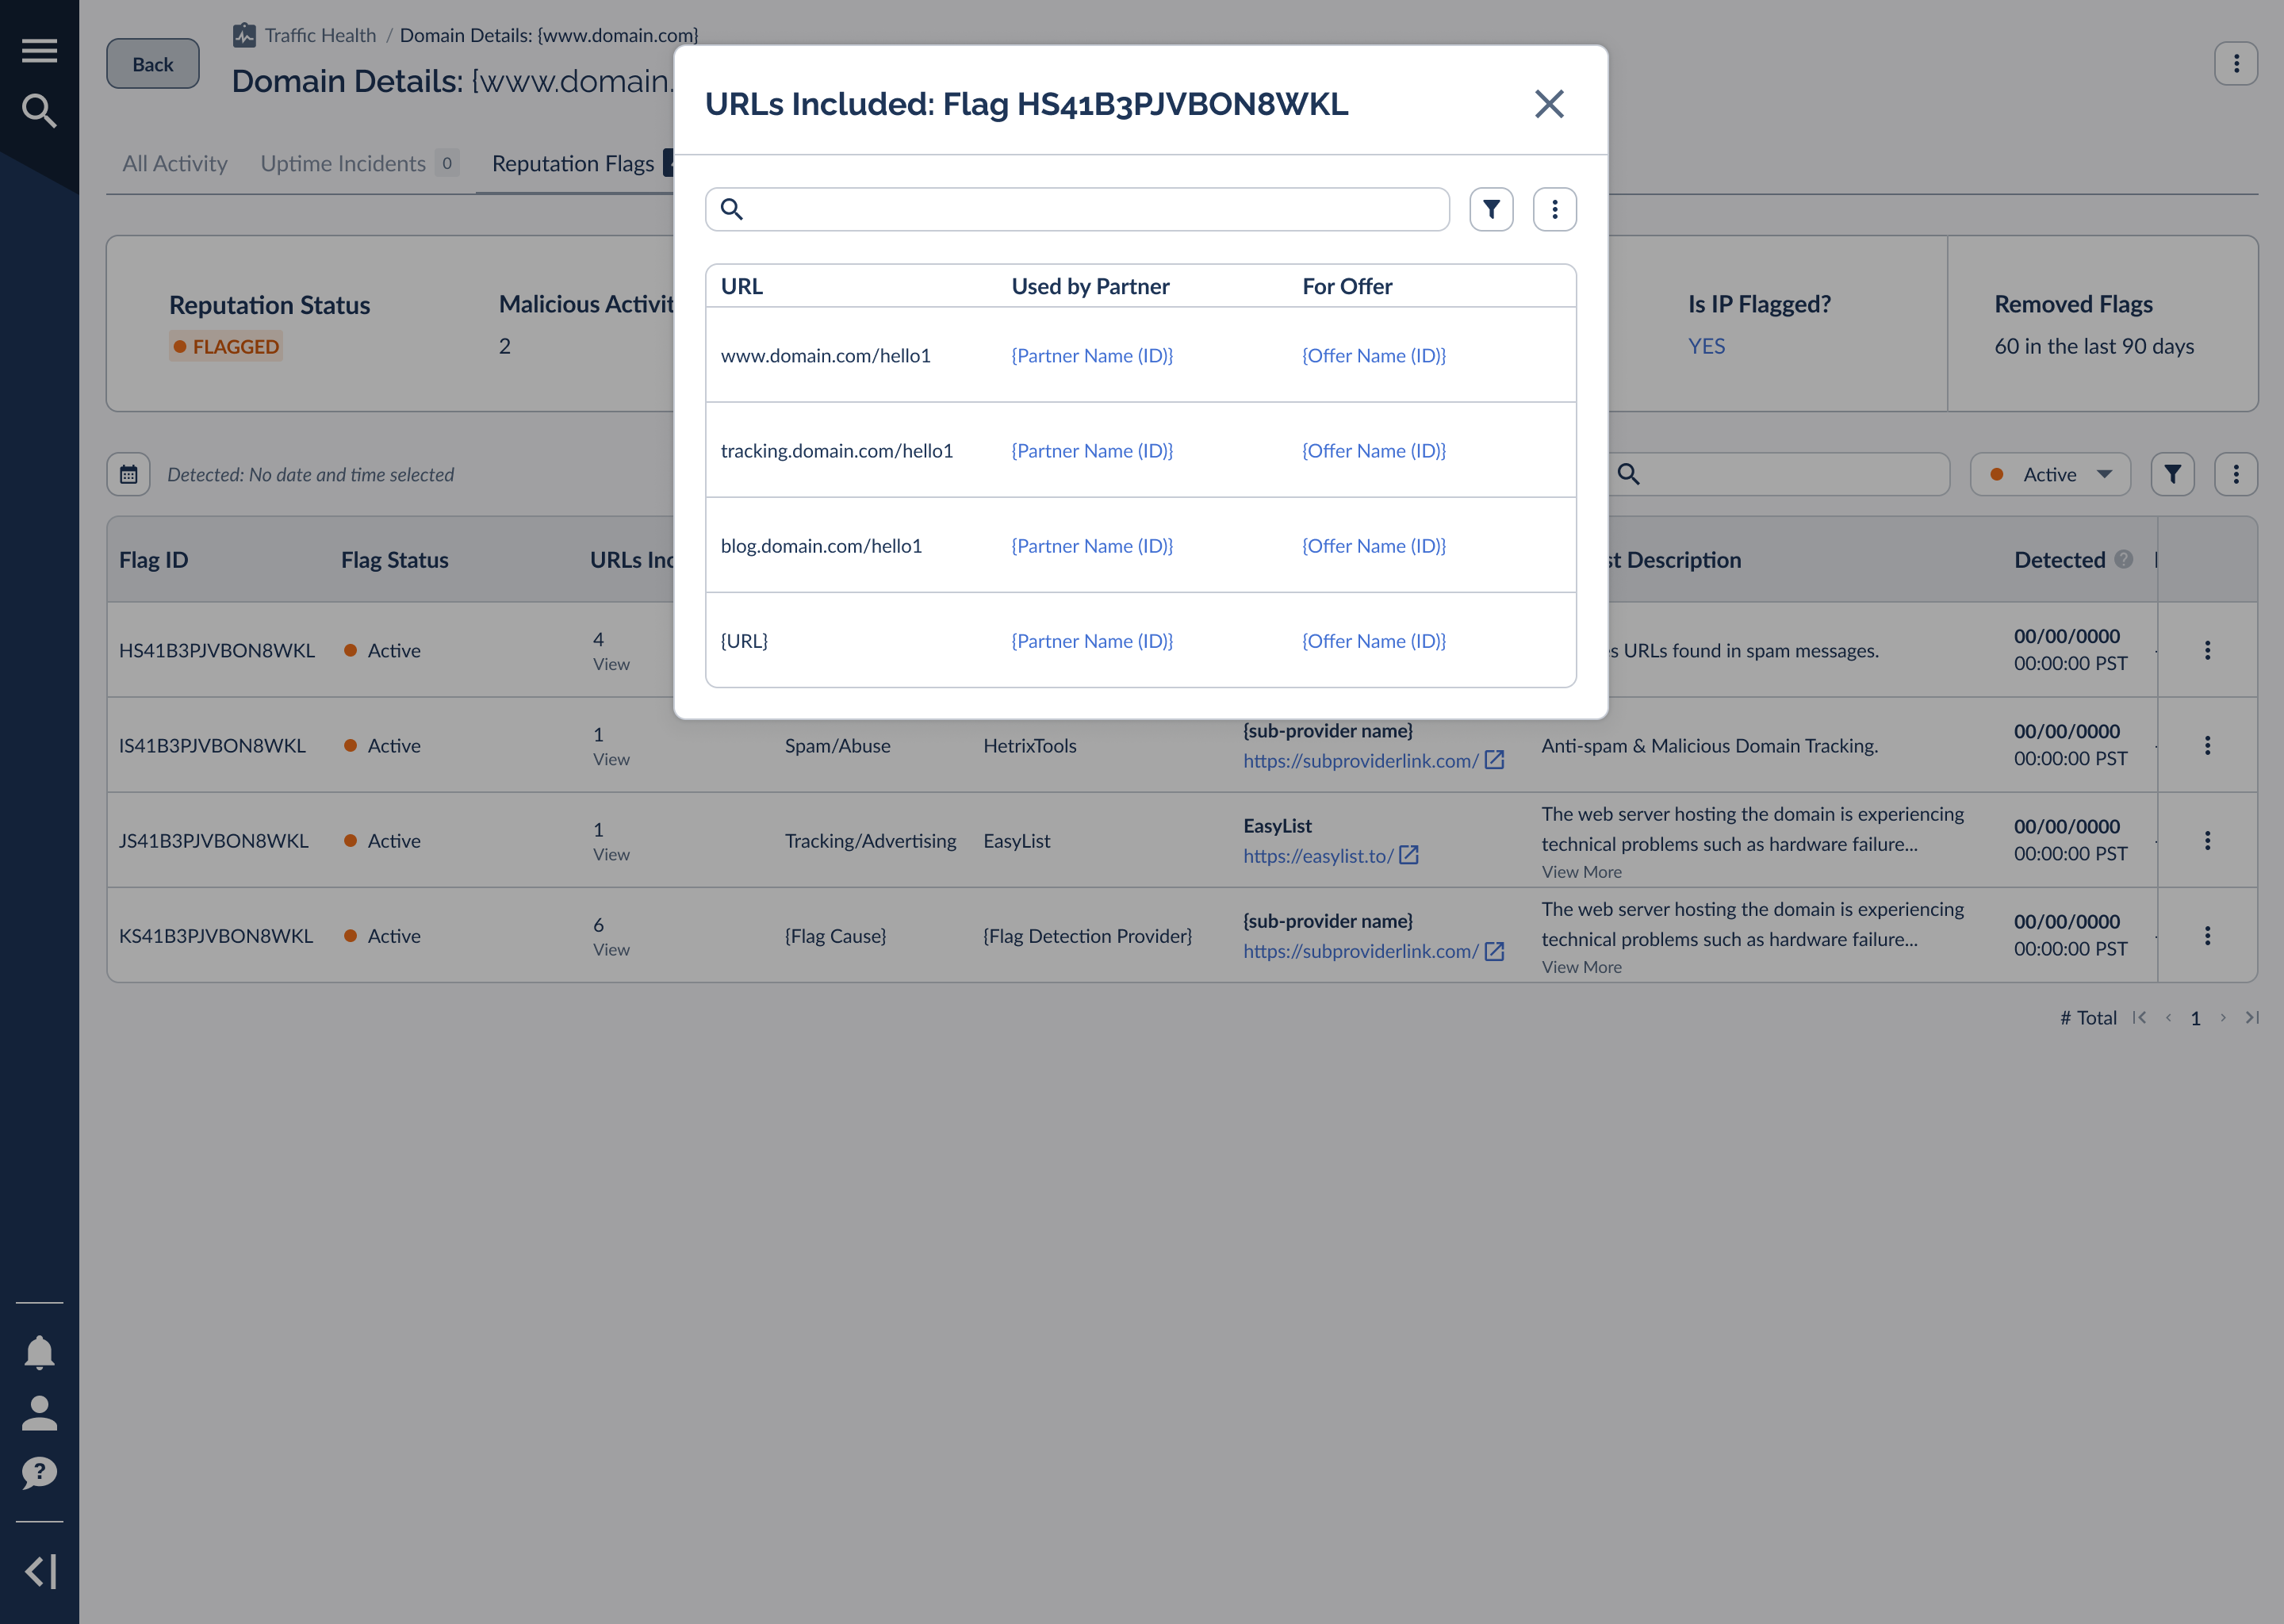Select the www.domain.com/hello1 URL cell
The image size is (2284, 1624).
tap(825, 355)
